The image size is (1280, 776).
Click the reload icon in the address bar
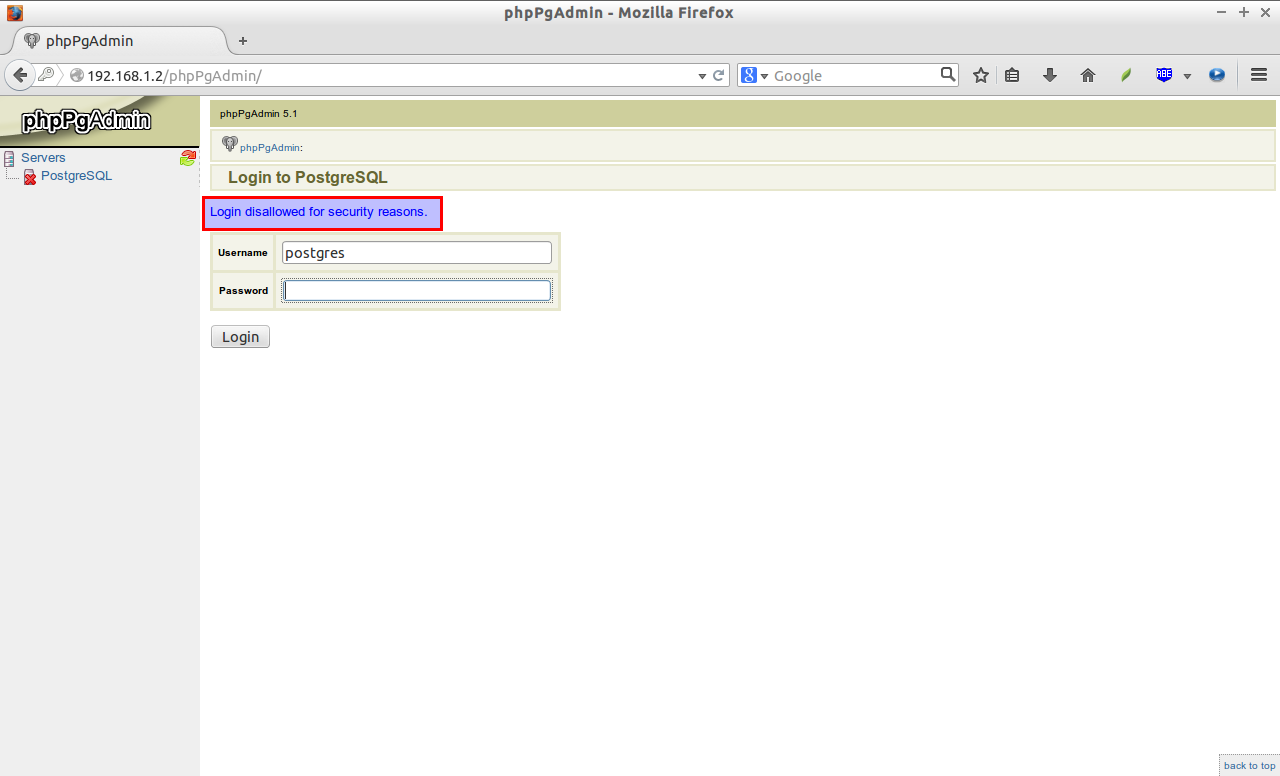pos(718,75)
